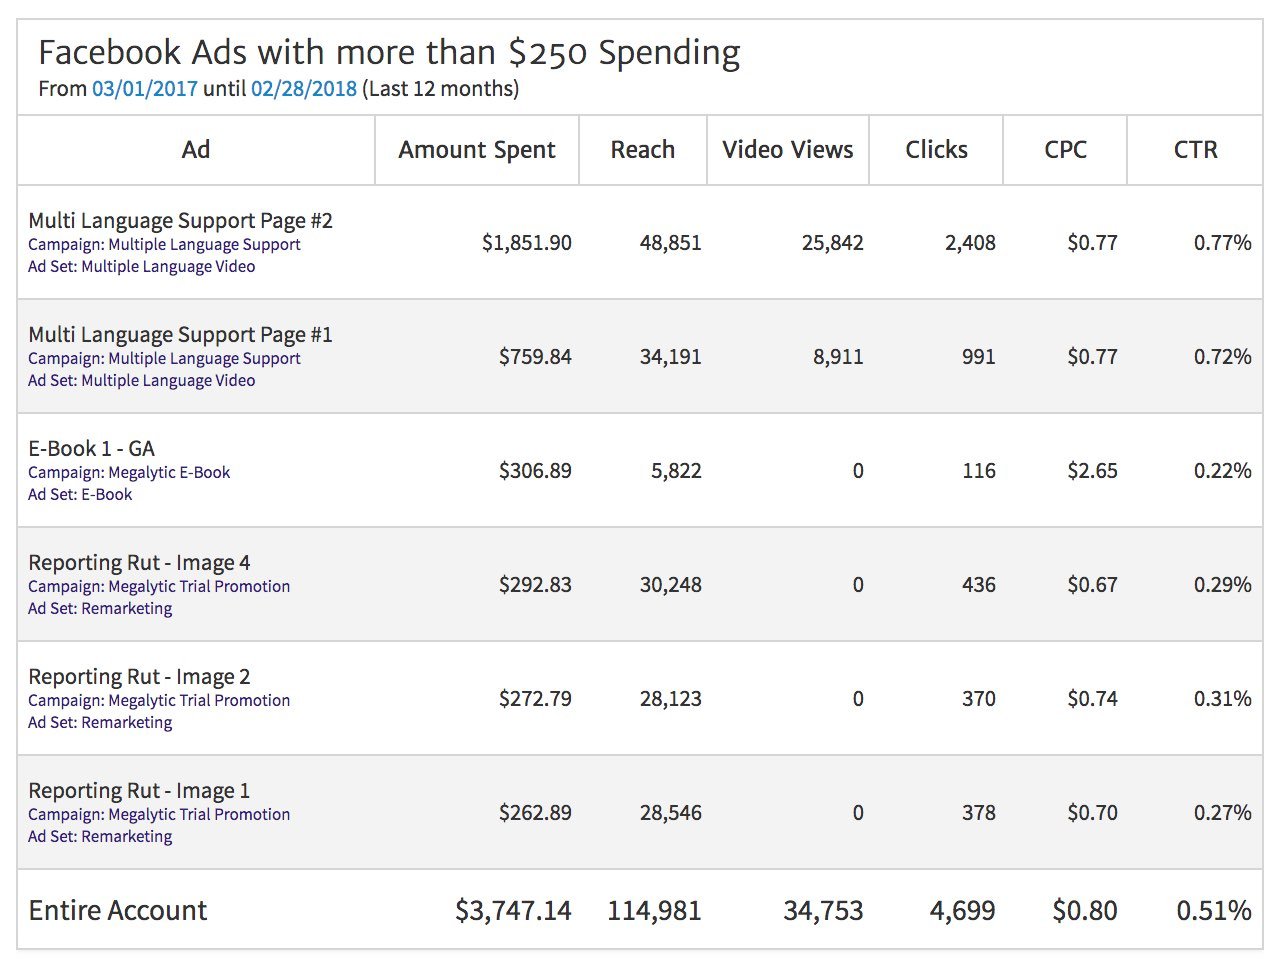This screenshot has height=962, width=1282.
Task: Select the Reporting Rut - Image 2 ad
Action: (139, 677)
